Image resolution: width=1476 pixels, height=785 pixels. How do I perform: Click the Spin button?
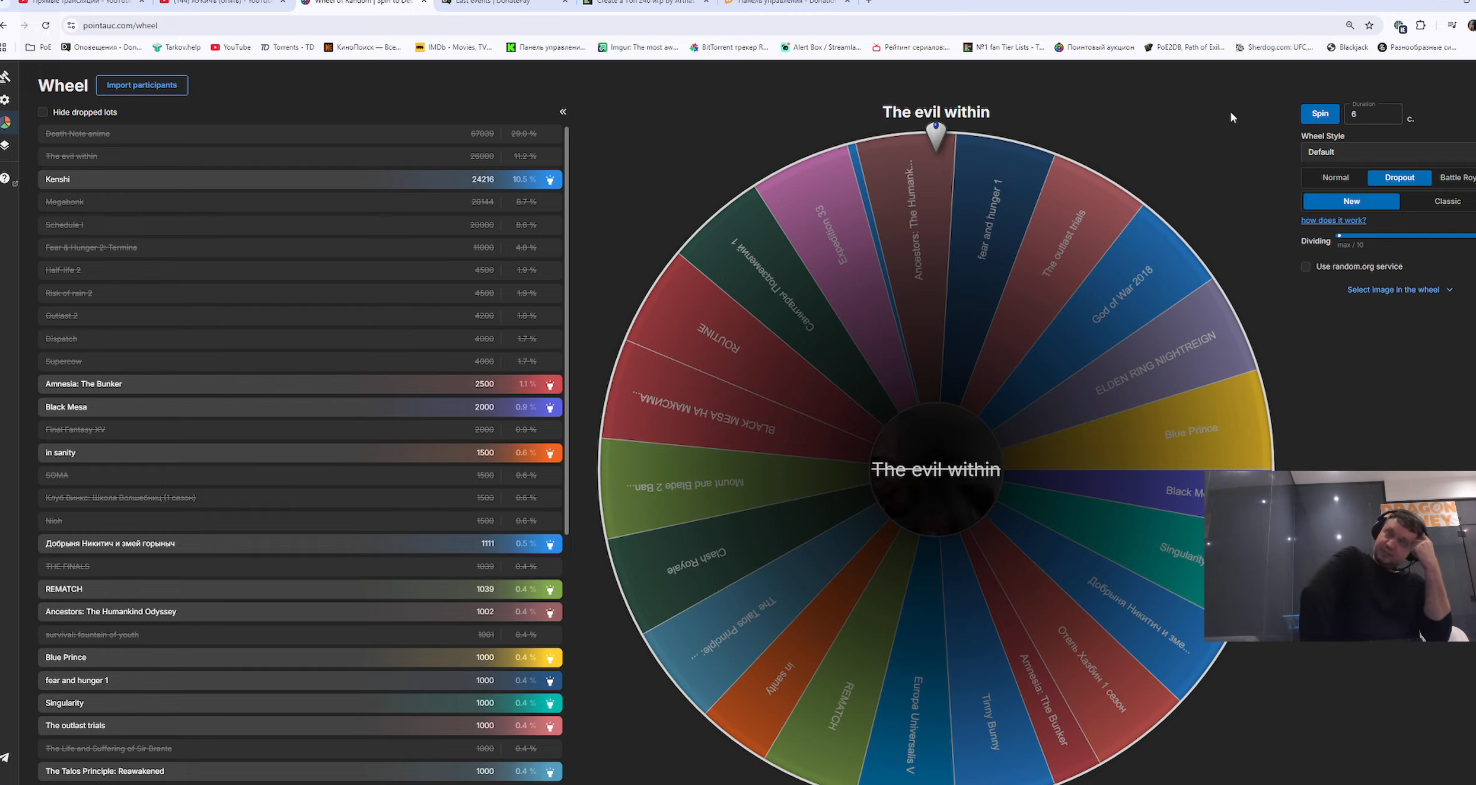point(1320,114)
